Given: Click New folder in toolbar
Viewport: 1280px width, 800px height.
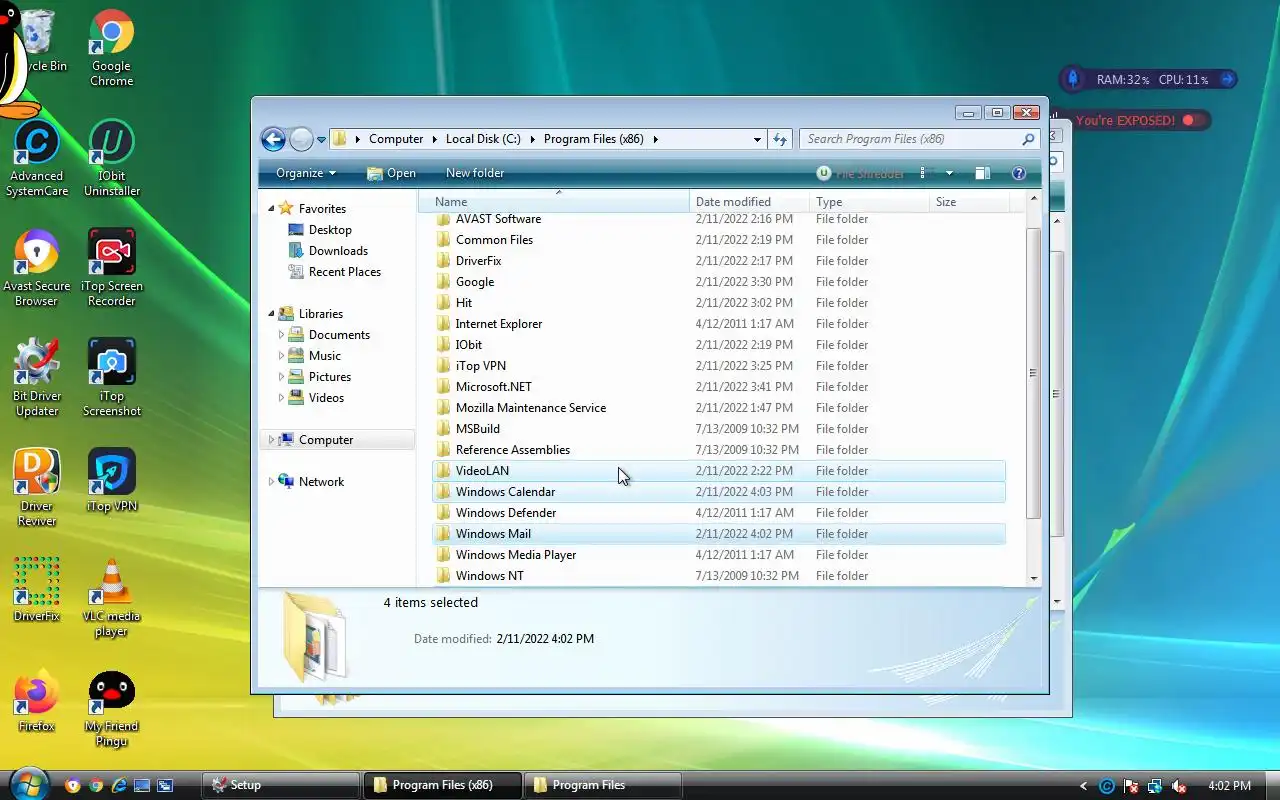Looking at the screenshot, I should (475, 173).
